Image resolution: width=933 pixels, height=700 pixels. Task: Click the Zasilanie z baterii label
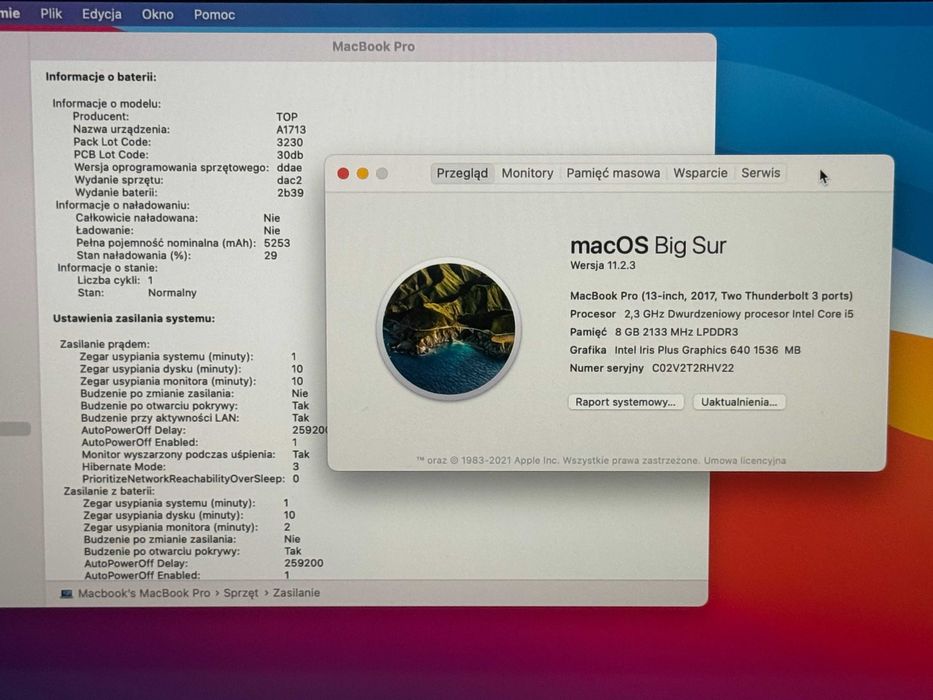109,491
